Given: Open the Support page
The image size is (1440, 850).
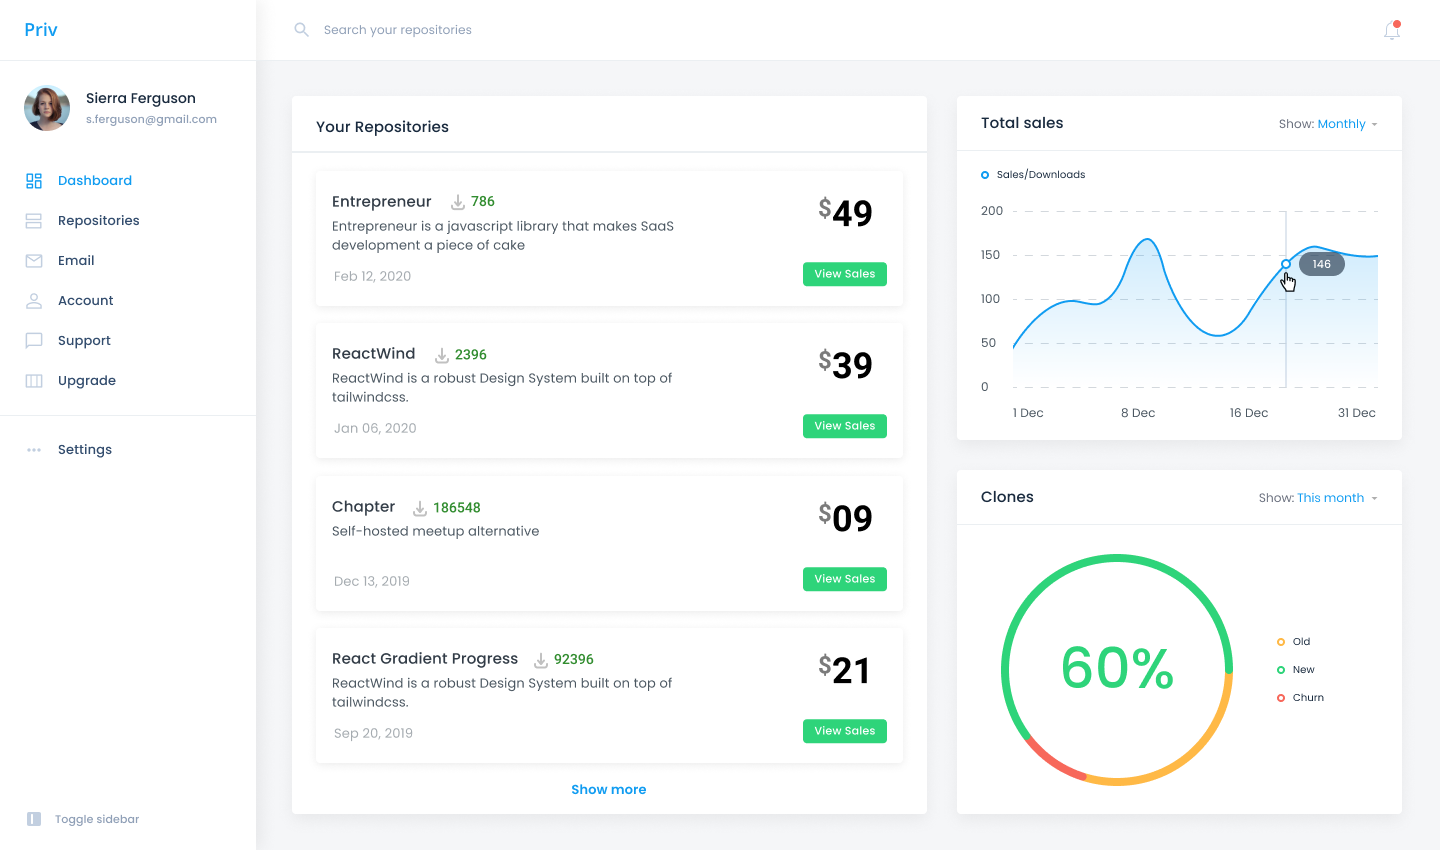Looking at the screenshot, I should [84, 341].
